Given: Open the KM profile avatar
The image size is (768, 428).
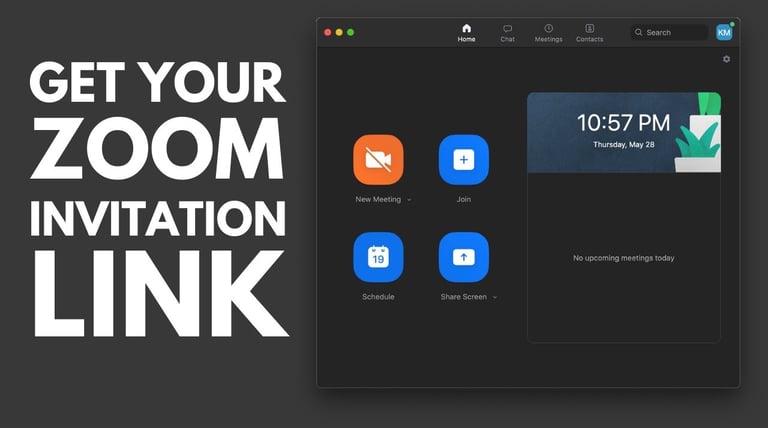Looking at the screenshot, I should (724, 32).
